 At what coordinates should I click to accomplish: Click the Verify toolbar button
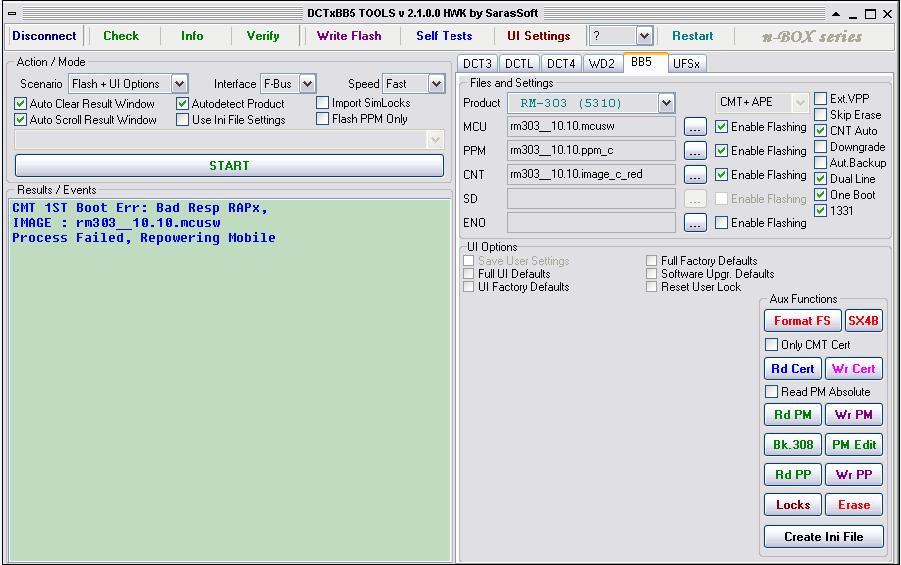pyautogui.click(x=263, y=36)
